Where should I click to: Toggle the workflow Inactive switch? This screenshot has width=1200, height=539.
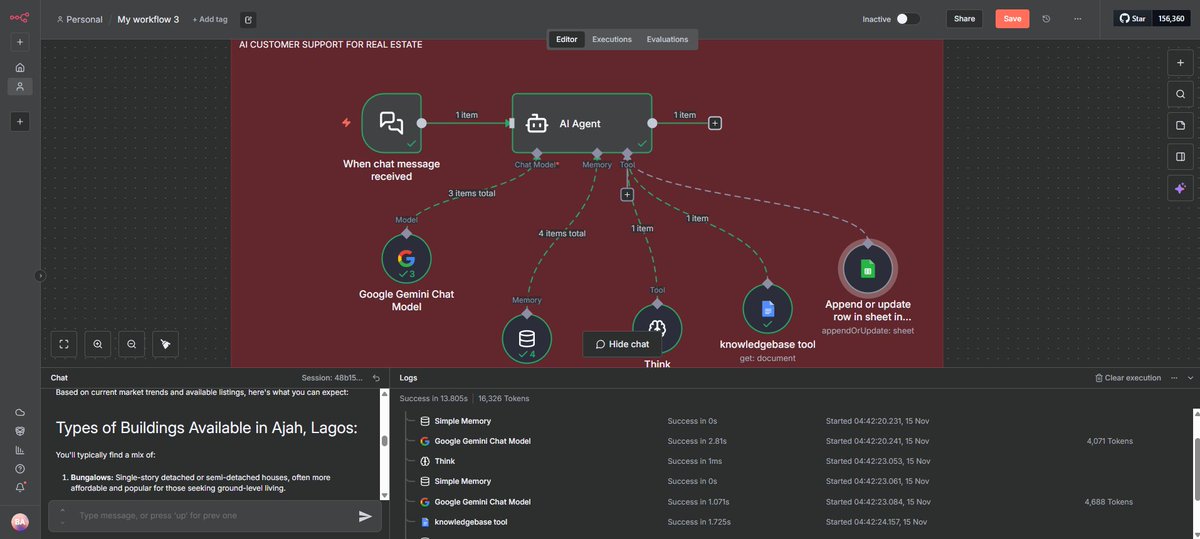907,19
